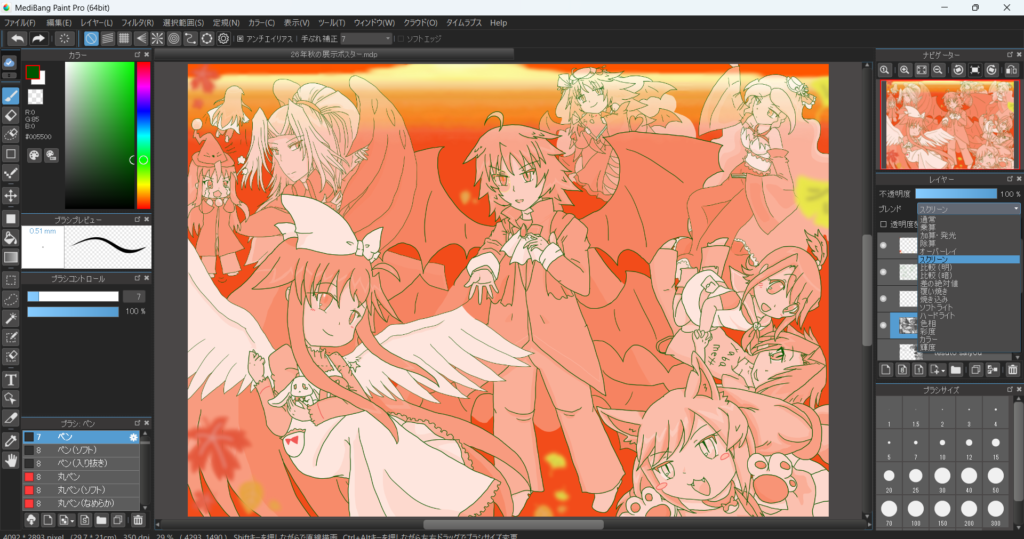
Task: Select ペン(入り抜き) brush
Action: pos(82,463)
